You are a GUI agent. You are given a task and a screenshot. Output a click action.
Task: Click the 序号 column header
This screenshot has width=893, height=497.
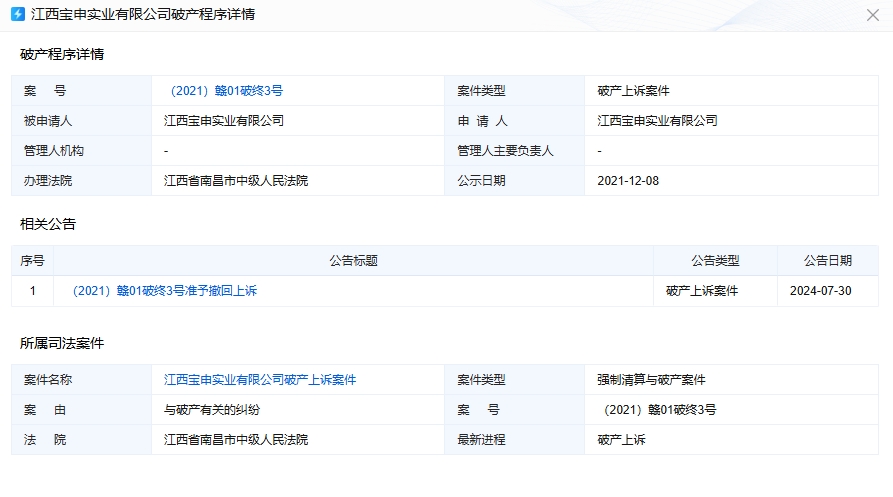coord(32,261)
